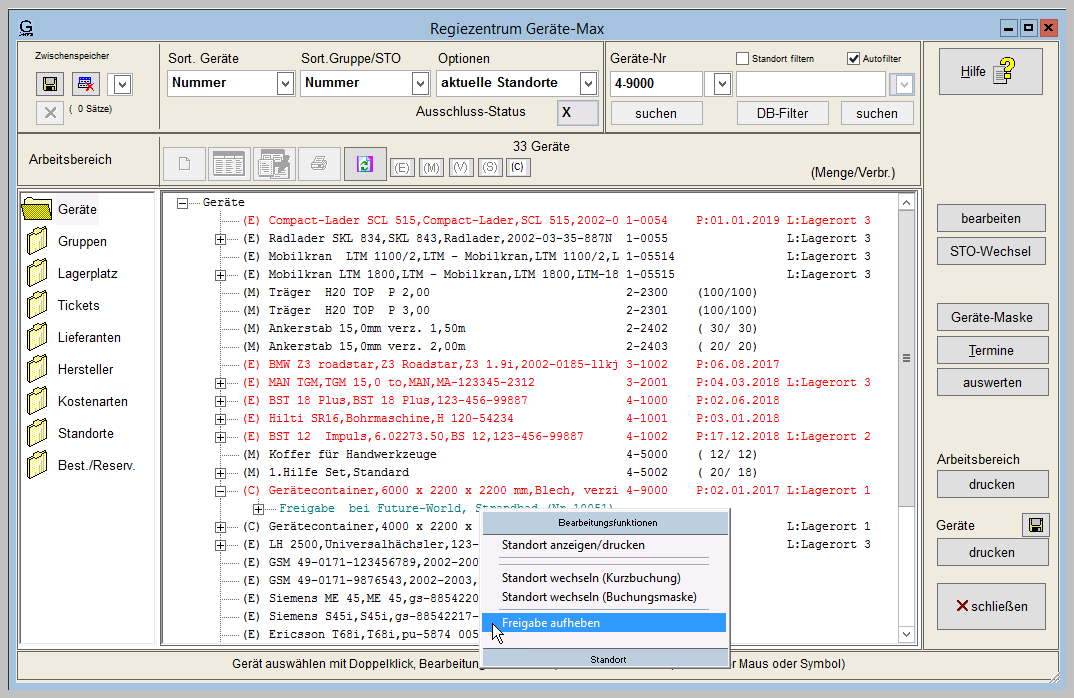This screenshot has height=698, width=1074.
Task: Click the Geräte-Nr input field
Action: point(656,84)
